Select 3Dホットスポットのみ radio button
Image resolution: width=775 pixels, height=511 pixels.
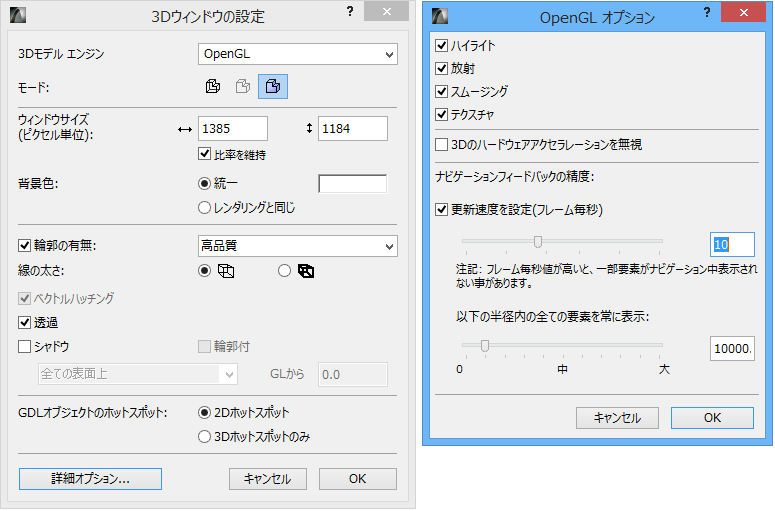(204, 437)
